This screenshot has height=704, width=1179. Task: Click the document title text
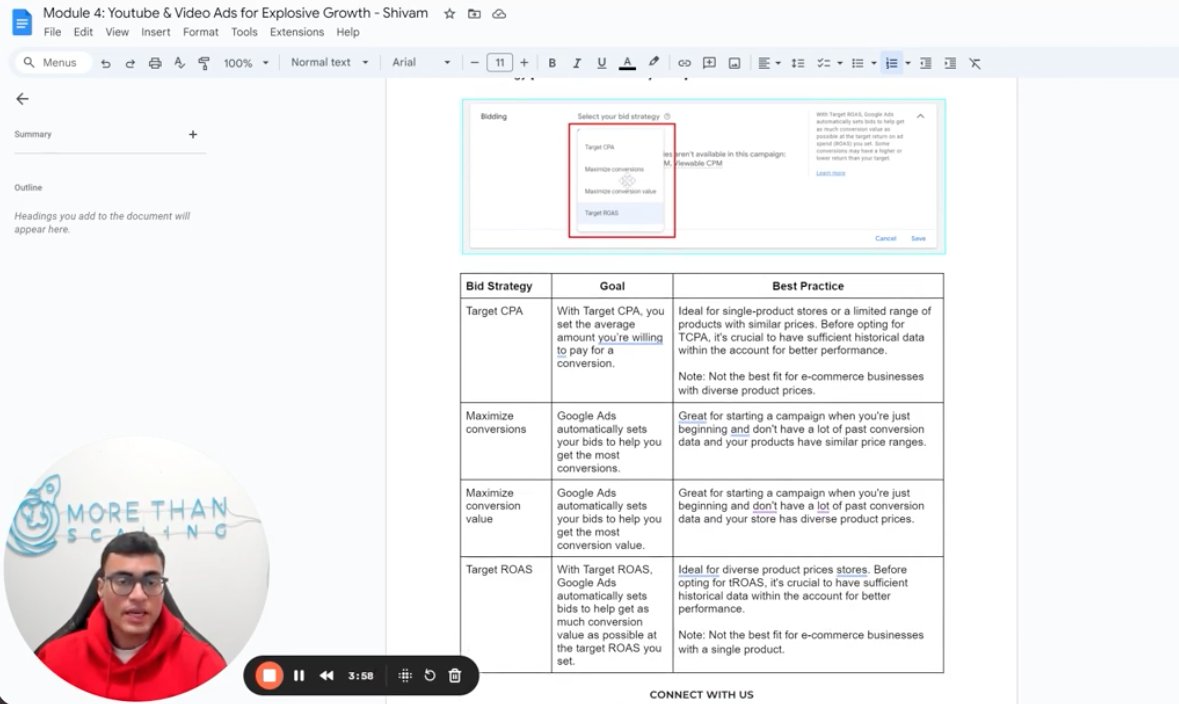pos(235,13)
